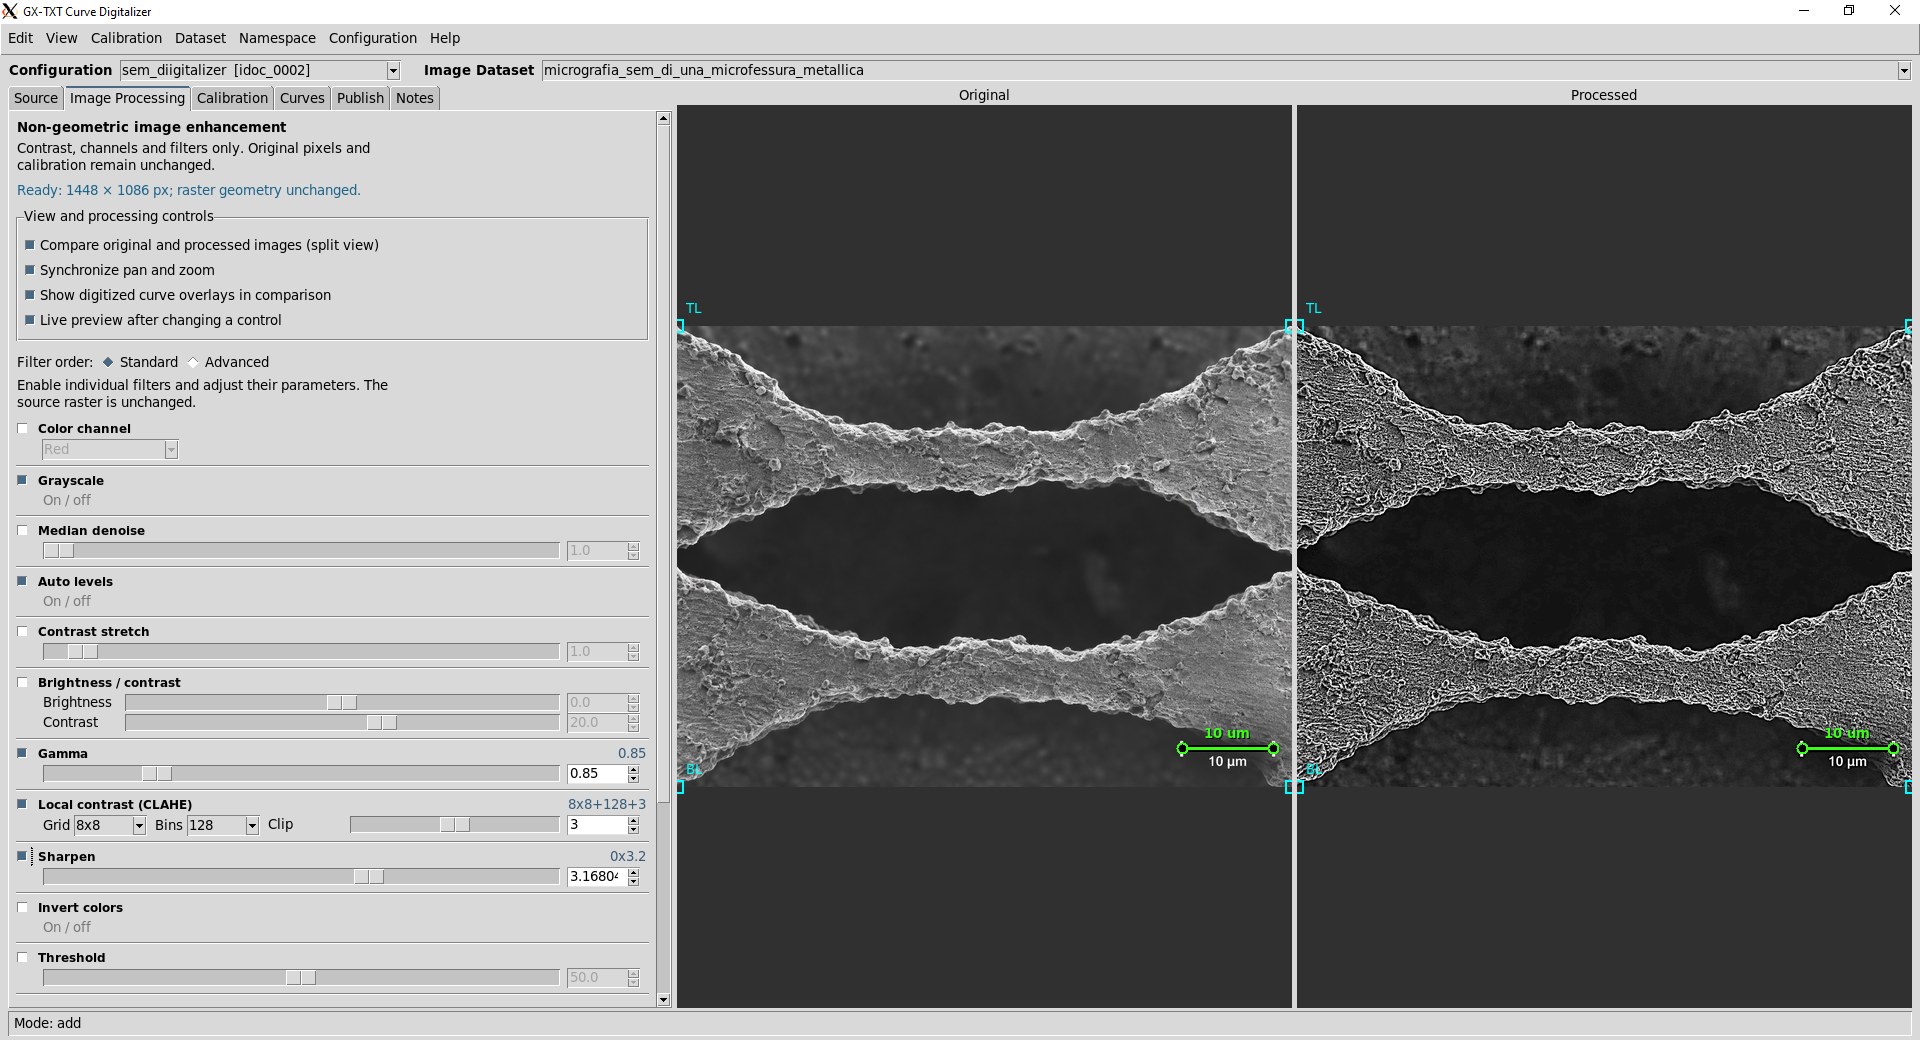Click the Sharpen slider handle

369,876
